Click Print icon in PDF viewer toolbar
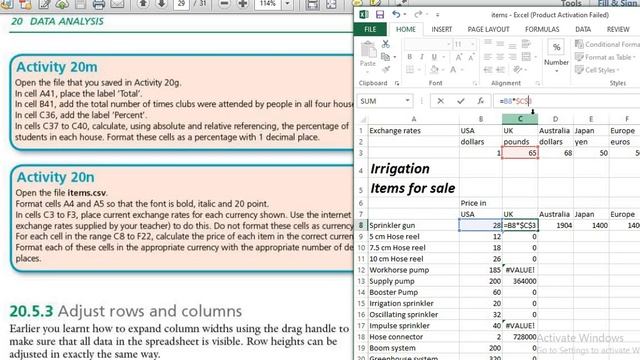Viewport: 640px width, 360px height. click(x=99, y=4)
